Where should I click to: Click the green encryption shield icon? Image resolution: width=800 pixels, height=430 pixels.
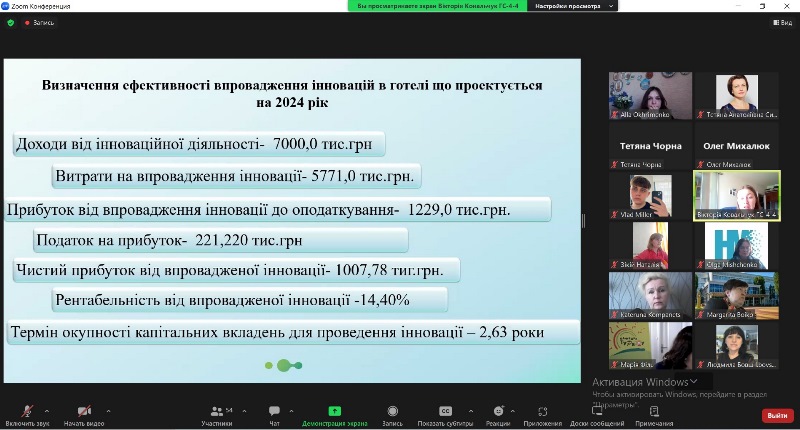(x=11, y=22)
